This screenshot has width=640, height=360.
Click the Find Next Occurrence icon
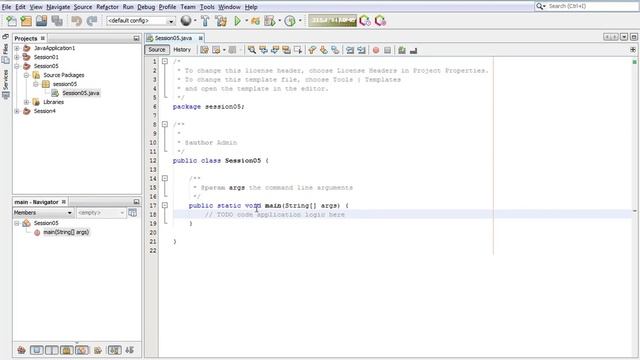click(275, 50)
